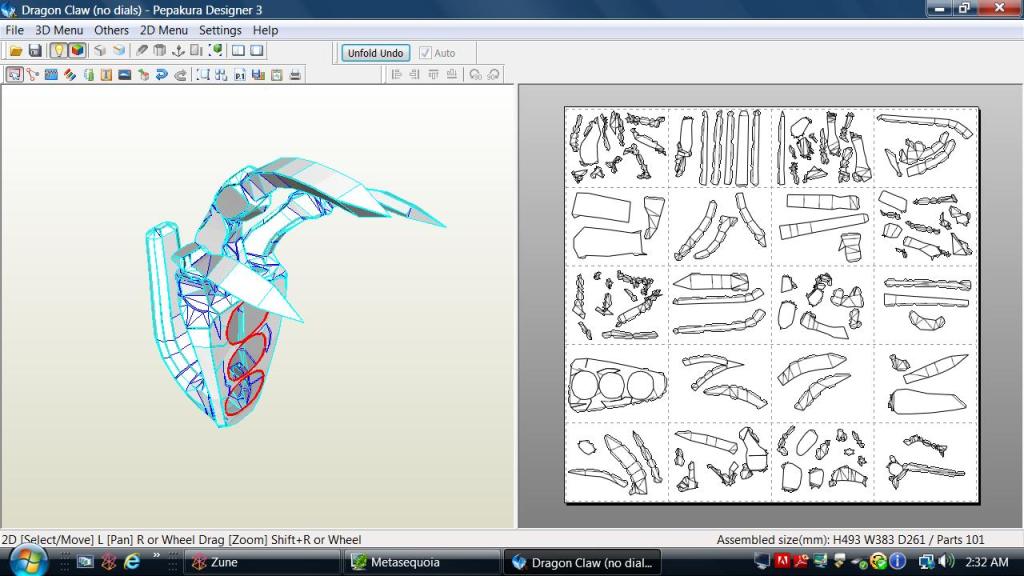Click the align left icon

396,74
